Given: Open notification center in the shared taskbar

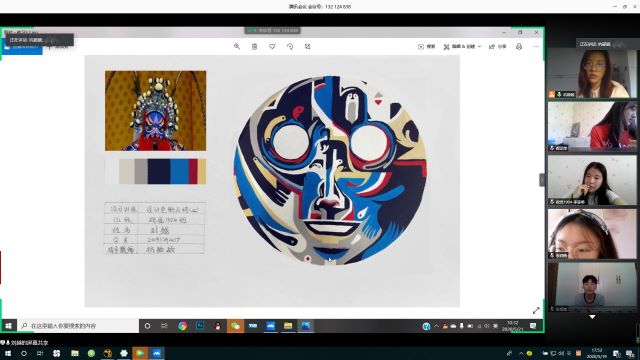Looking at the screenshot, I should coord(533,326).
